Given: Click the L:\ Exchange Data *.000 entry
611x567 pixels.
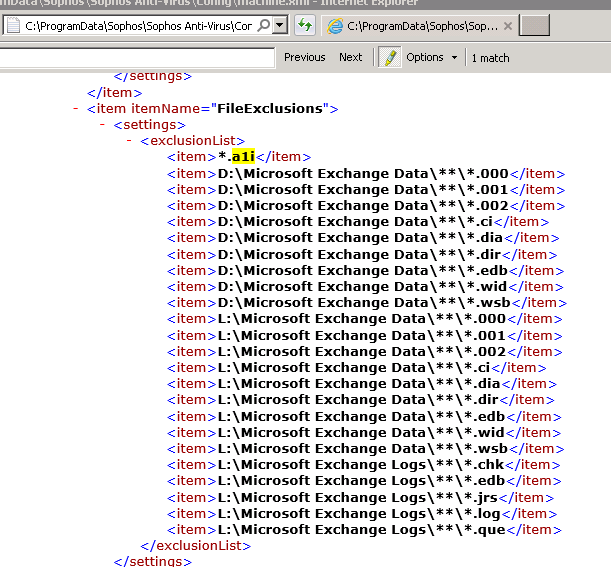Looking at the screenshot, I should tap(364, 319).
